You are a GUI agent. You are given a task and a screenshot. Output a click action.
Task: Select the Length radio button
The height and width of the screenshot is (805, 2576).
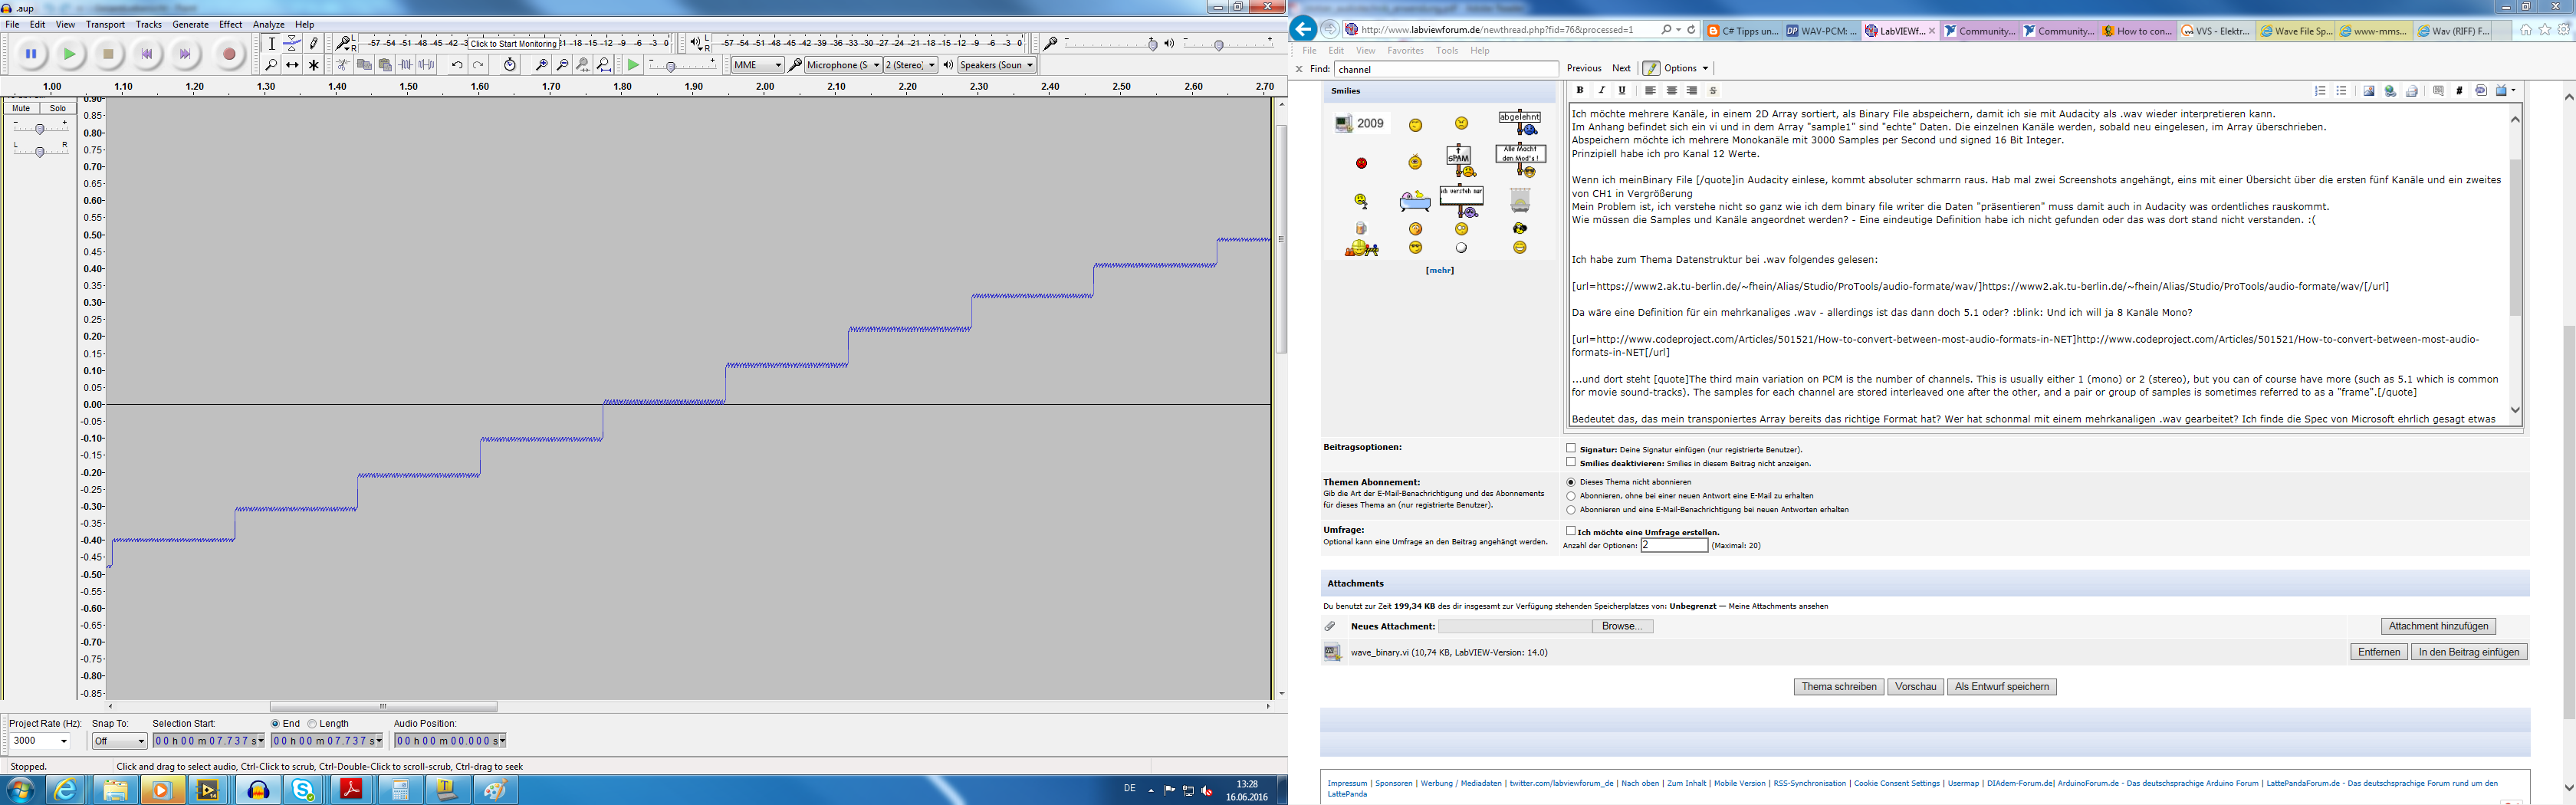312,724
